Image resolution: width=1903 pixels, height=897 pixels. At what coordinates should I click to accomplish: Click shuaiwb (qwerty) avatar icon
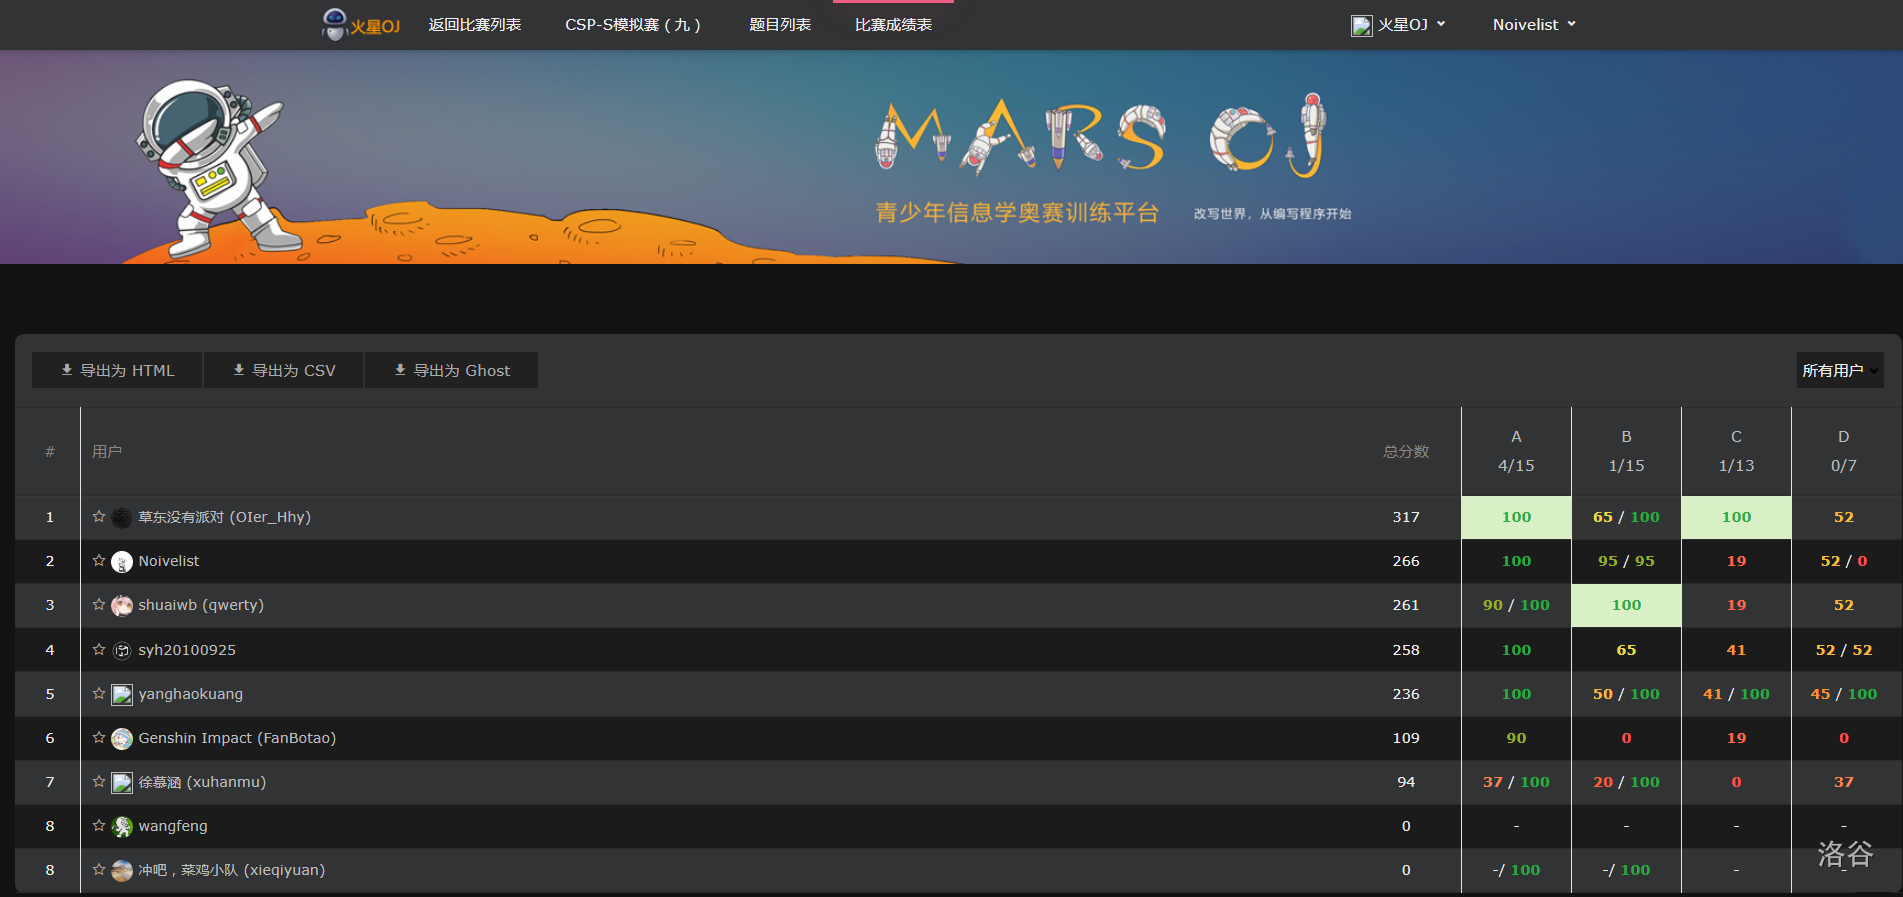coord(122,606)
